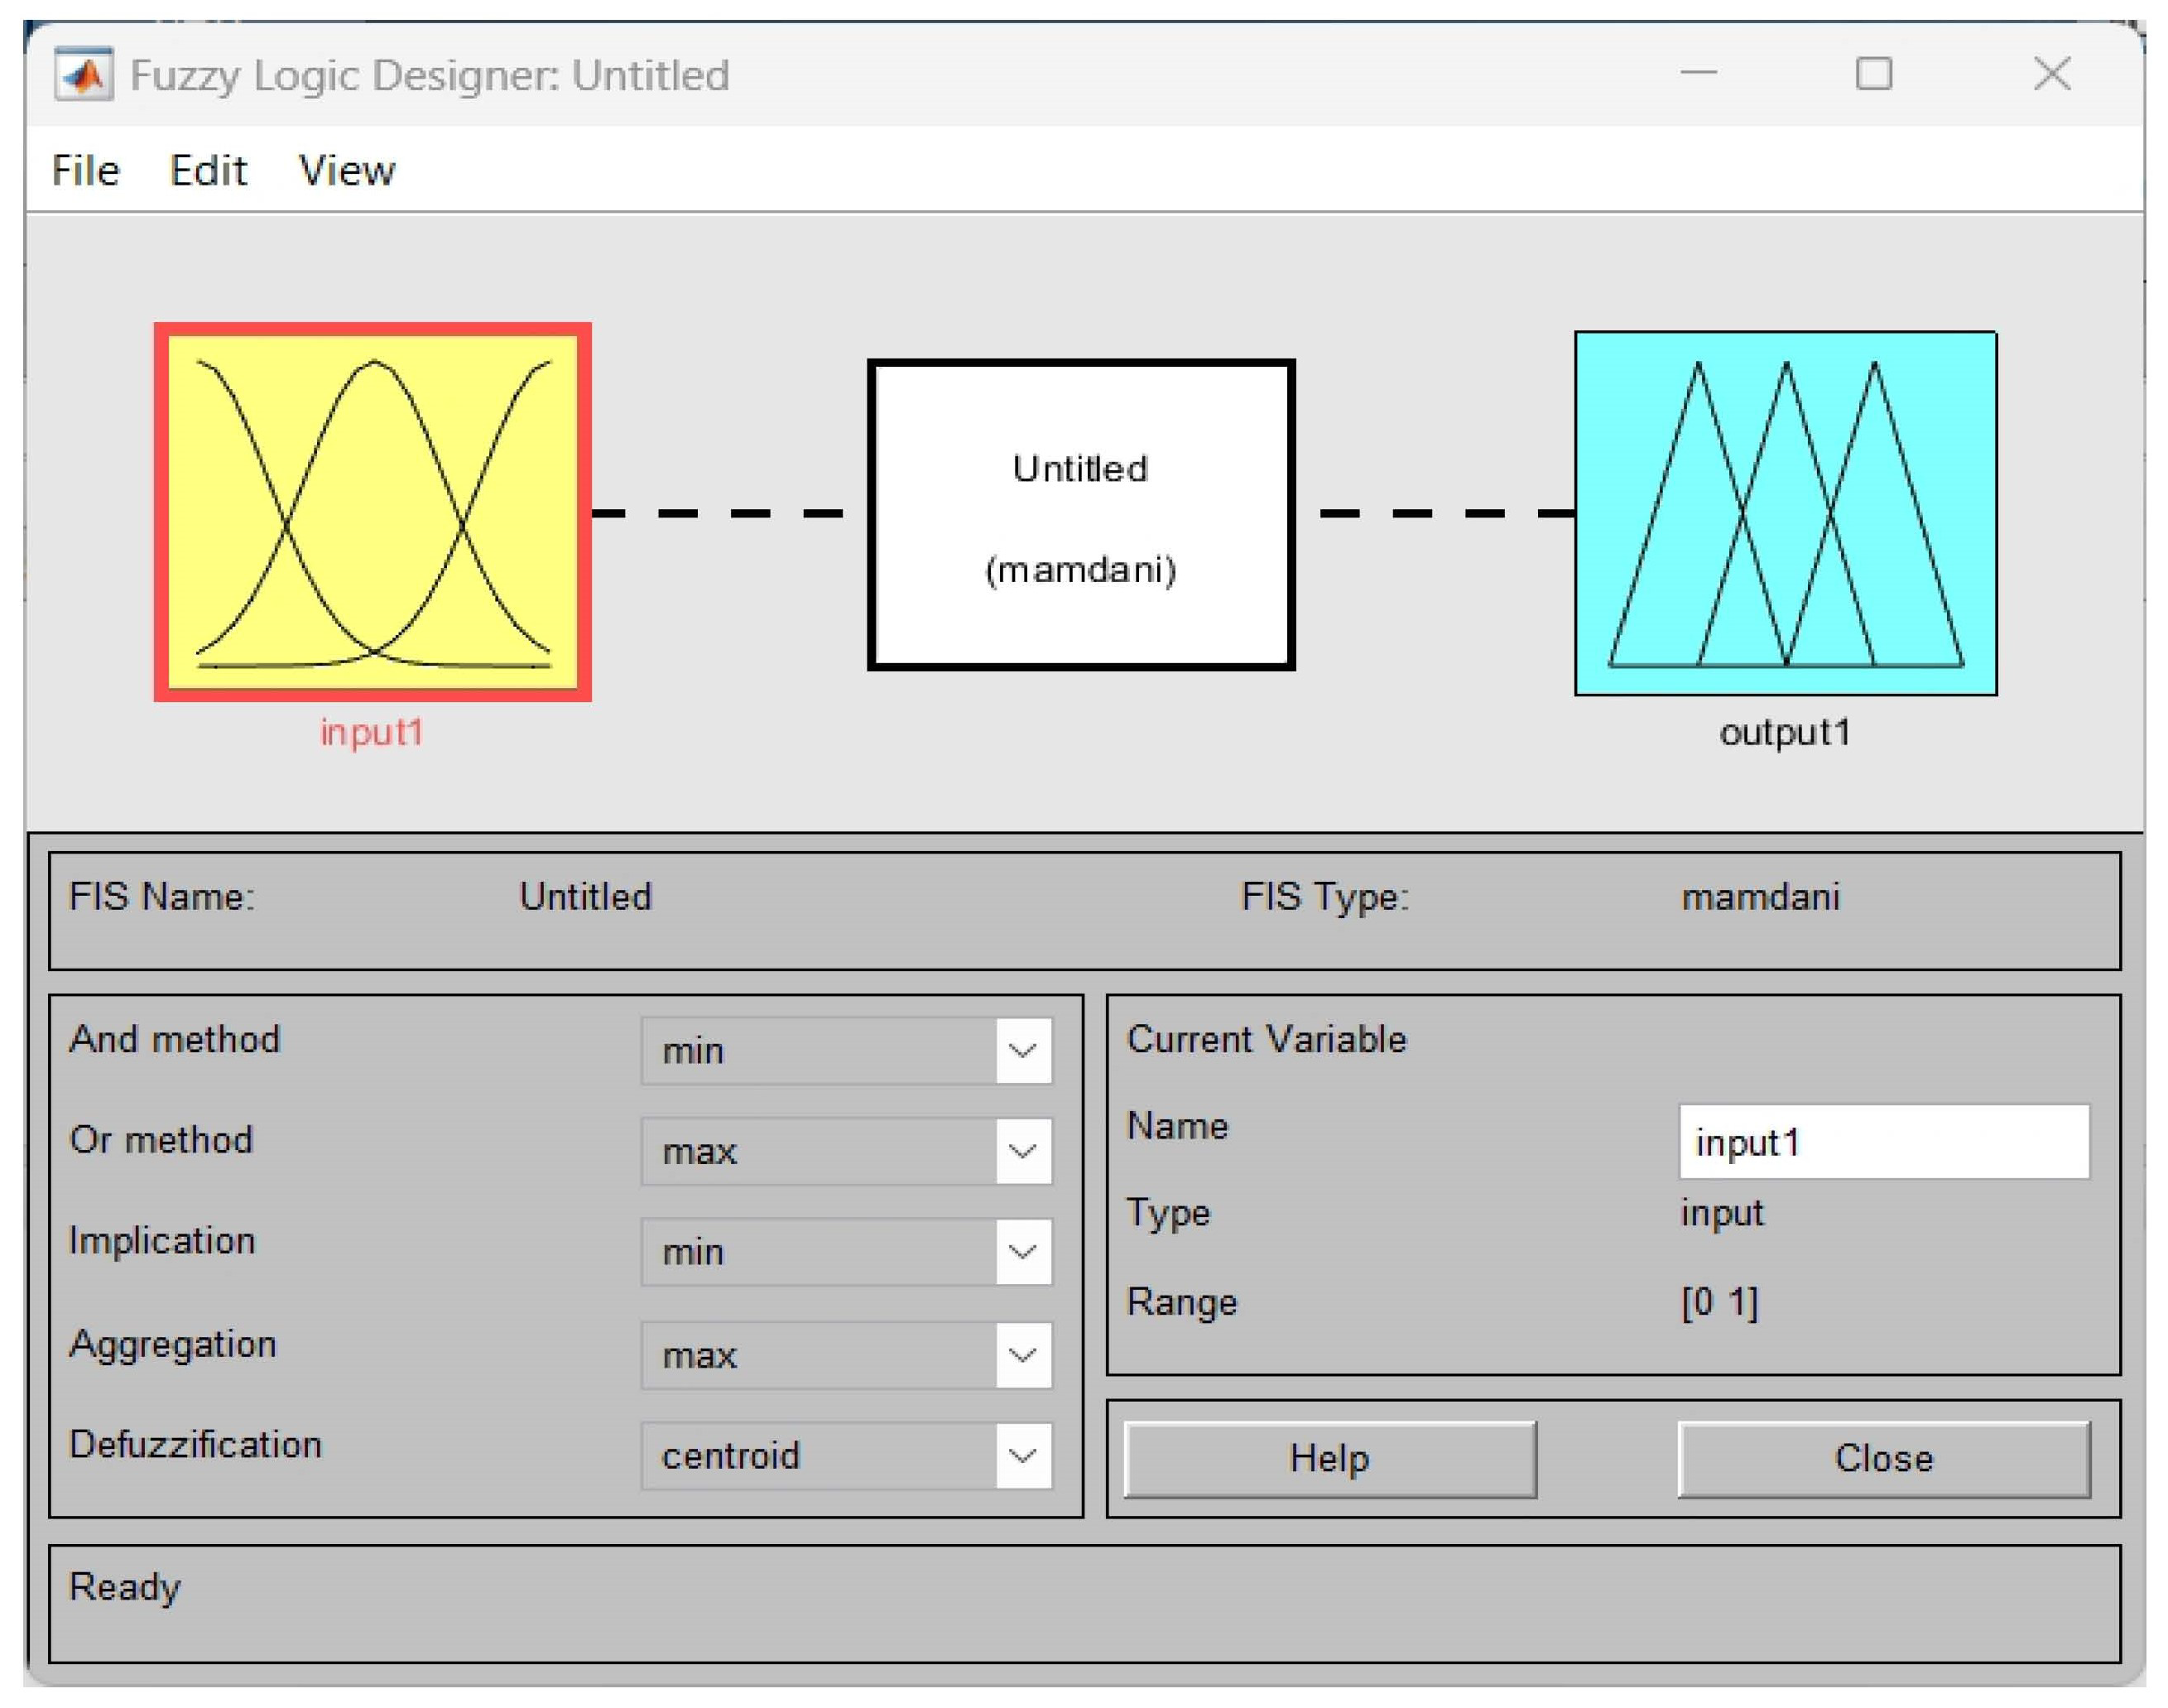2168x1708 pixels.
Task: Click the current variable Name input field
Action: 1883,1142
